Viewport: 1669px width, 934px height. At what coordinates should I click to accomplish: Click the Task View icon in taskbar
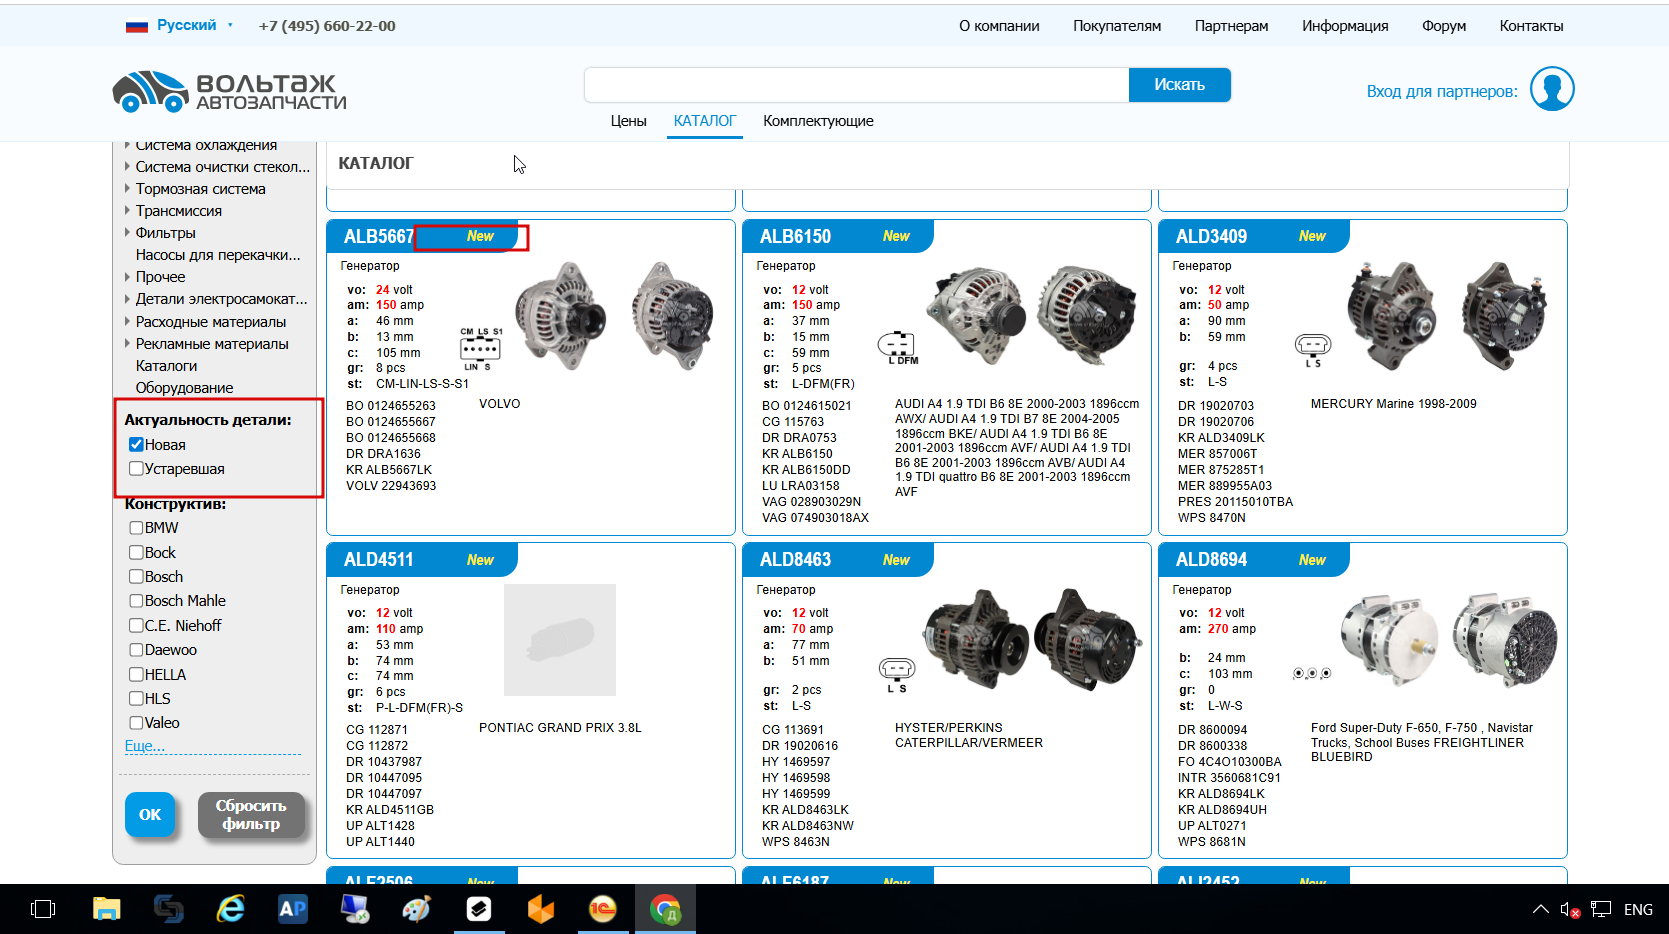tap(43, 909)
